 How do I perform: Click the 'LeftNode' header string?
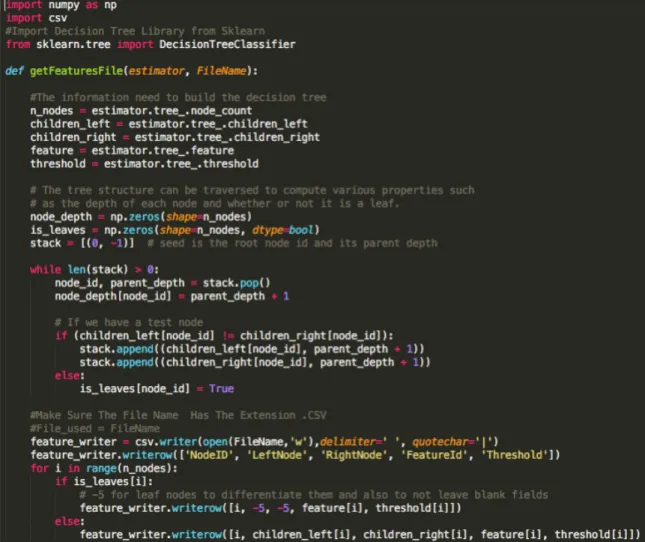(277, 455)
